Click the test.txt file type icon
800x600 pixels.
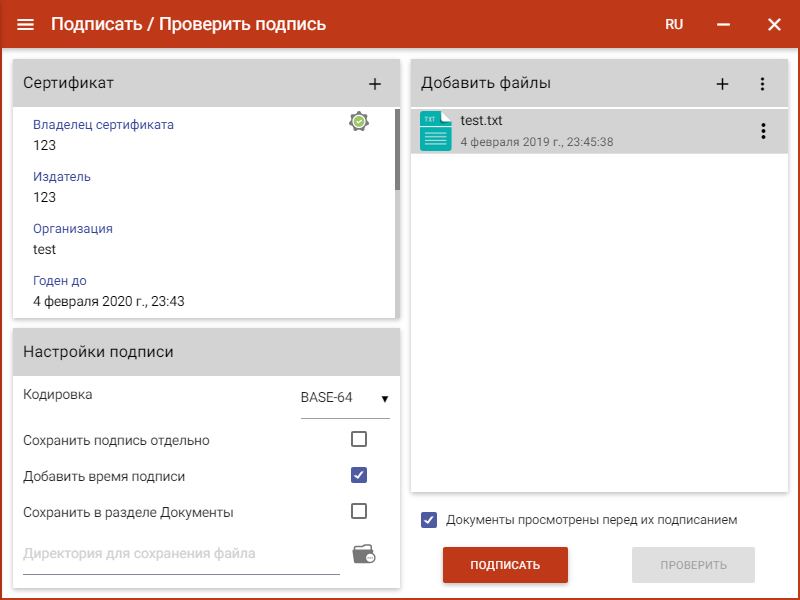[x=436, y=131]
